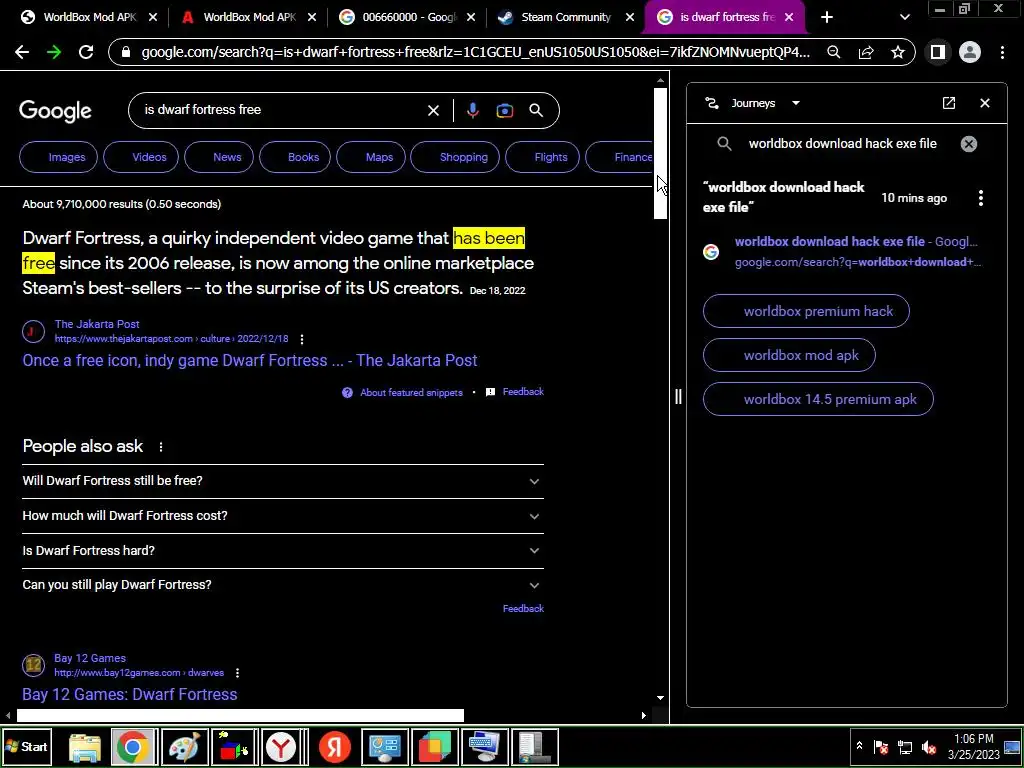Close the 006660000 Google tab
This screenshot has width=1024, height=768.
pos(471,18)
